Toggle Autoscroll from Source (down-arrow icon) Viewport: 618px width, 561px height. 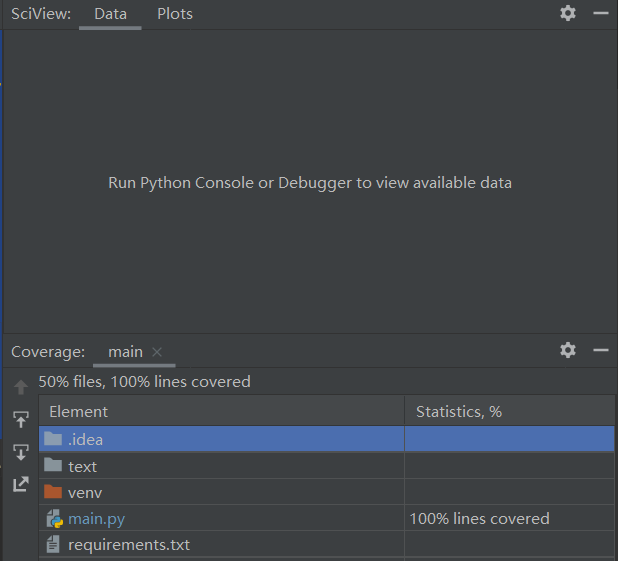point(21,452)
